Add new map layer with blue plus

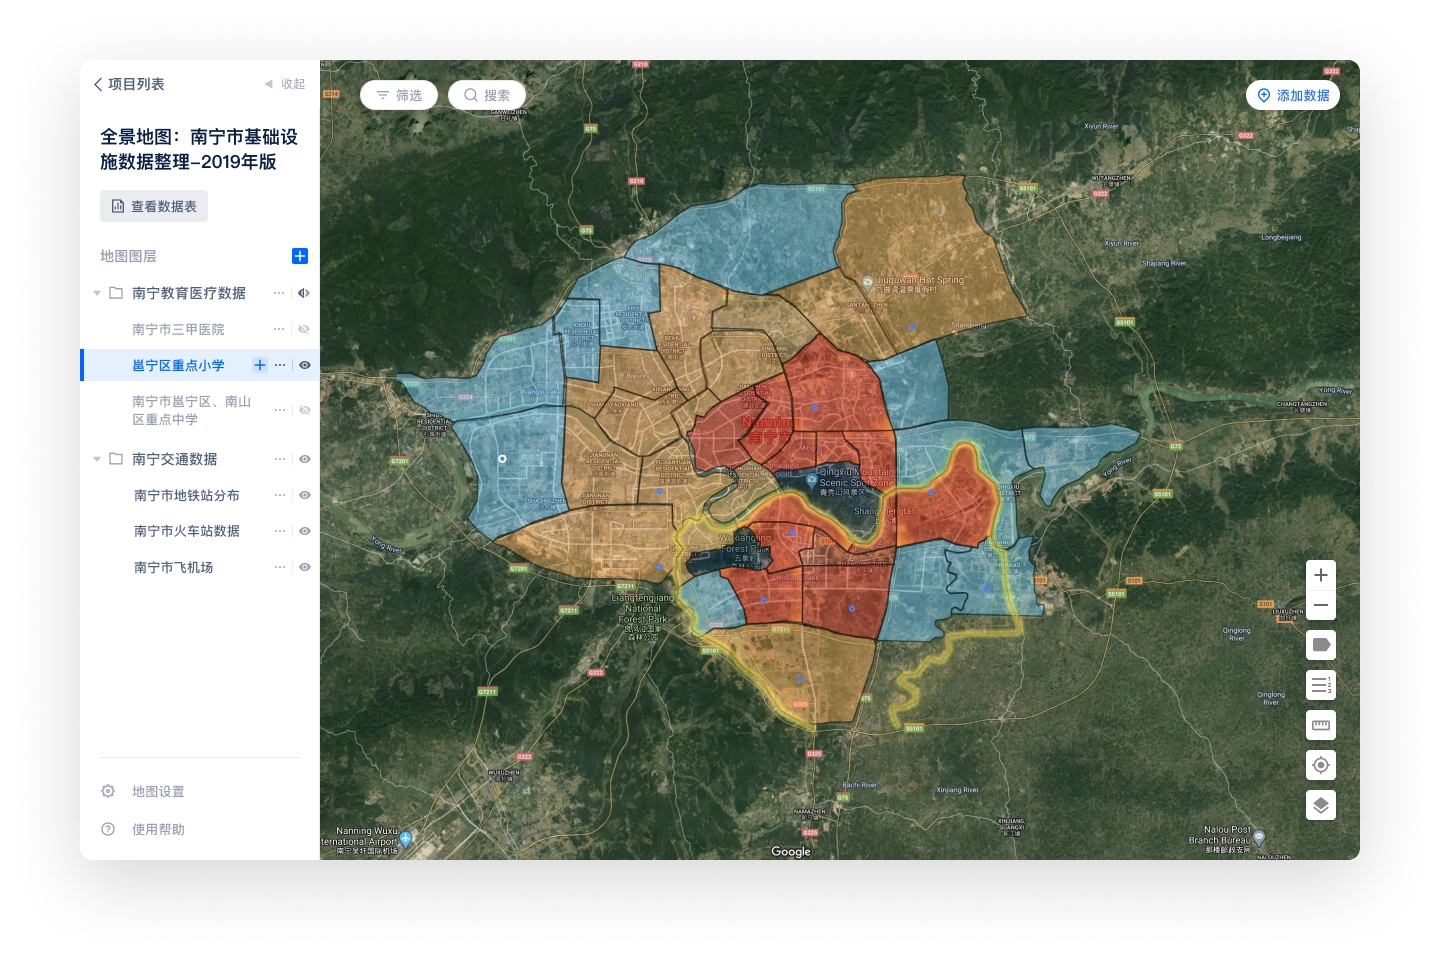(299, 256)
